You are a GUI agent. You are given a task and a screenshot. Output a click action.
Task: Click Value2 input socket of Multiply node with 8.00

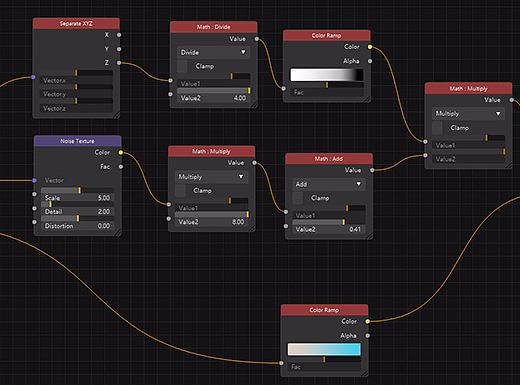(169, 219)
